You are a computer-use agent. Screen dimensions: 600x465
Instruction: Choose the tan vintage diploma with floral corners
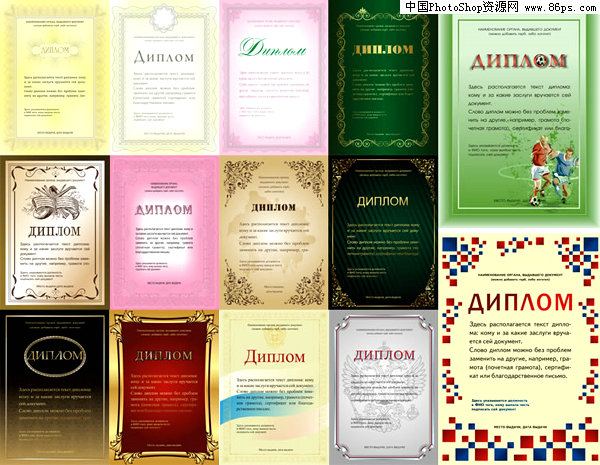(x=274, y=232)
